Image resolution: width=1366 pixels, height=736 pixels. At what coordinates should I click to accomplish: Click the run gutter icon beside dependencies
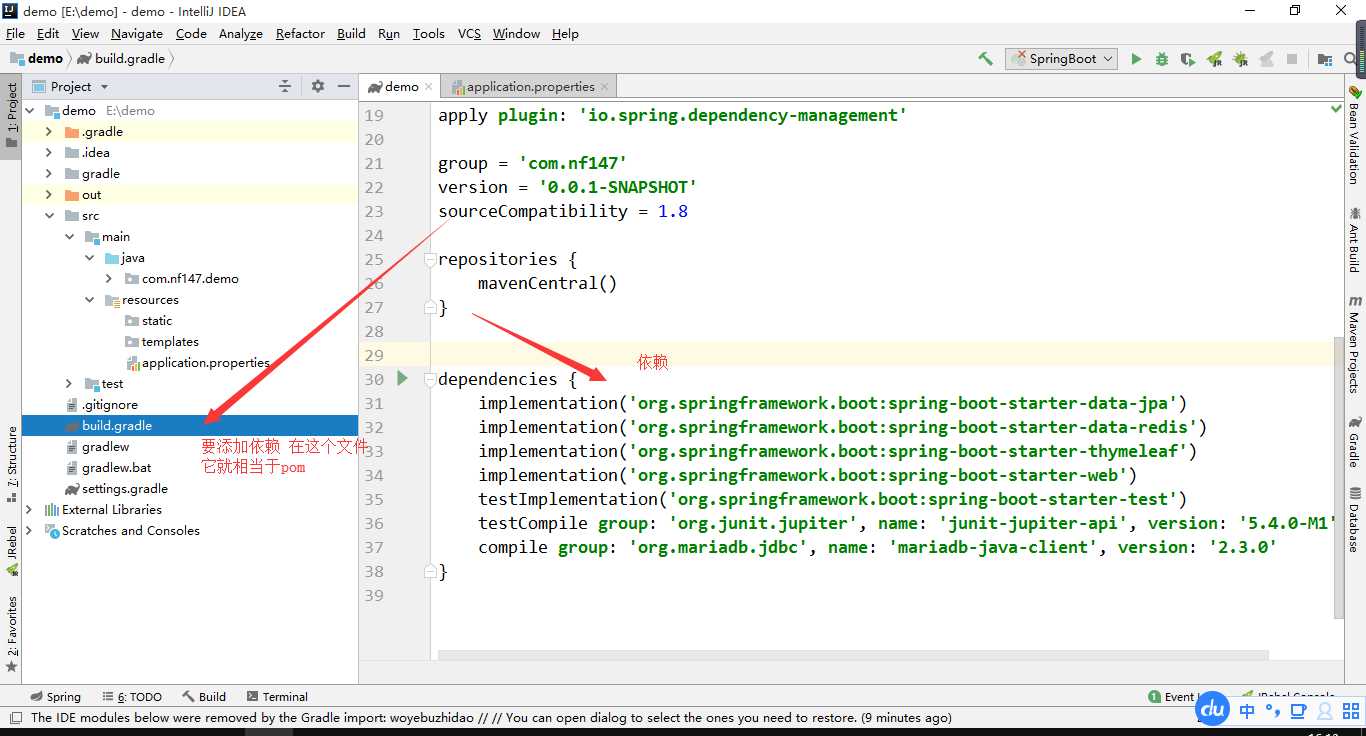click(x=402, y=379)
